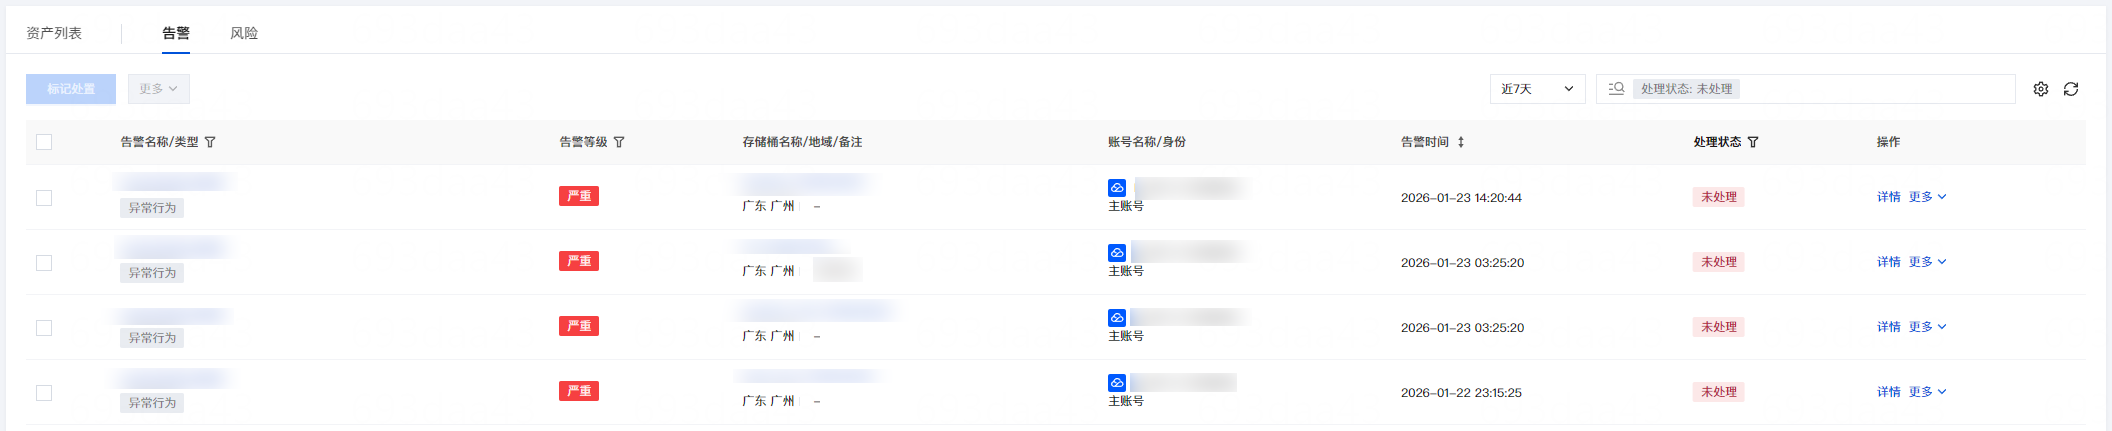
Task: Switch to the 资产列表 tab
Action: [x=54, y=33]
